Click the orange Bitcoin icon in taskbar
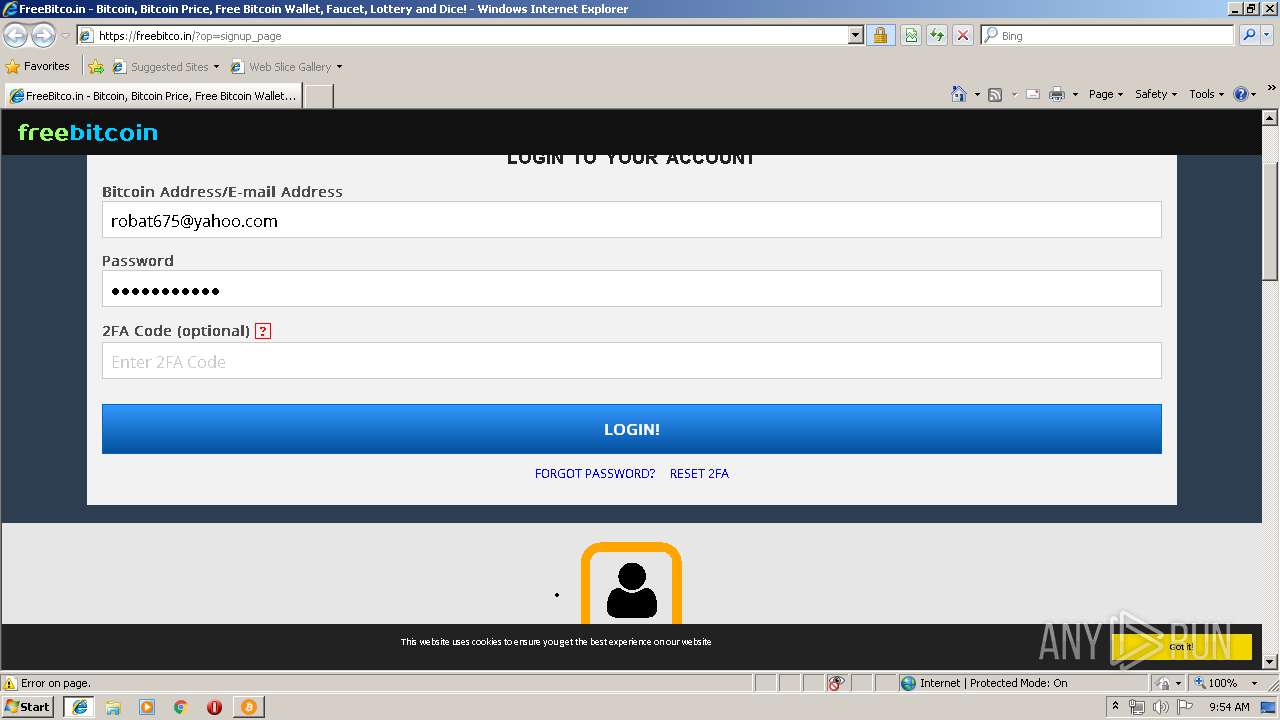The image size is (1280, 720). click(x=248, y=707)
